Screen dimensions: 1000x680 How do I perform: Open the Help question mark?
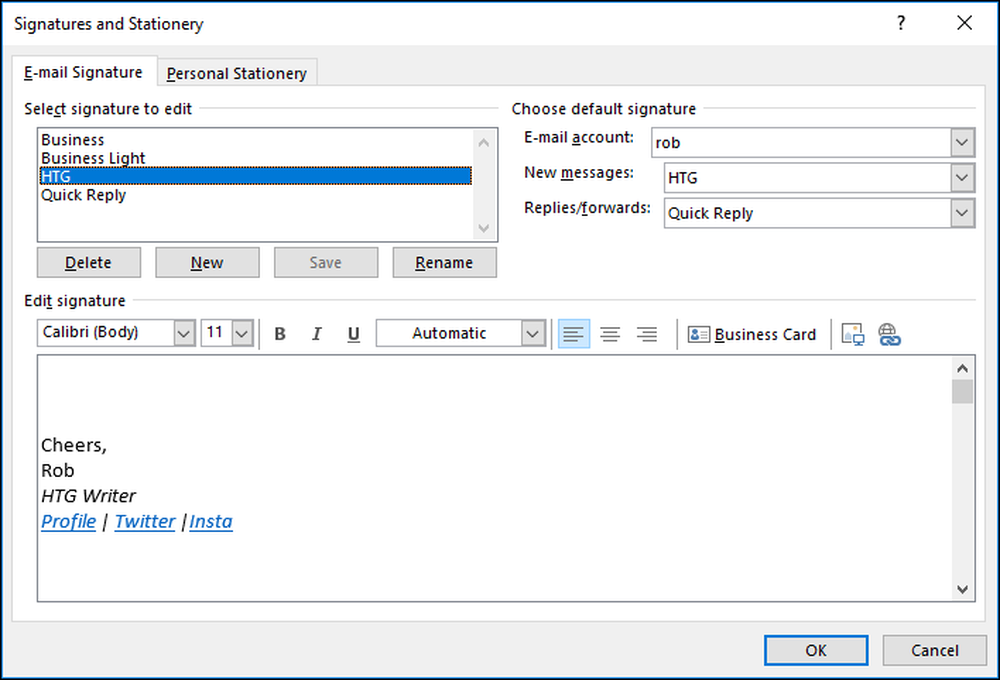(901, 24)
